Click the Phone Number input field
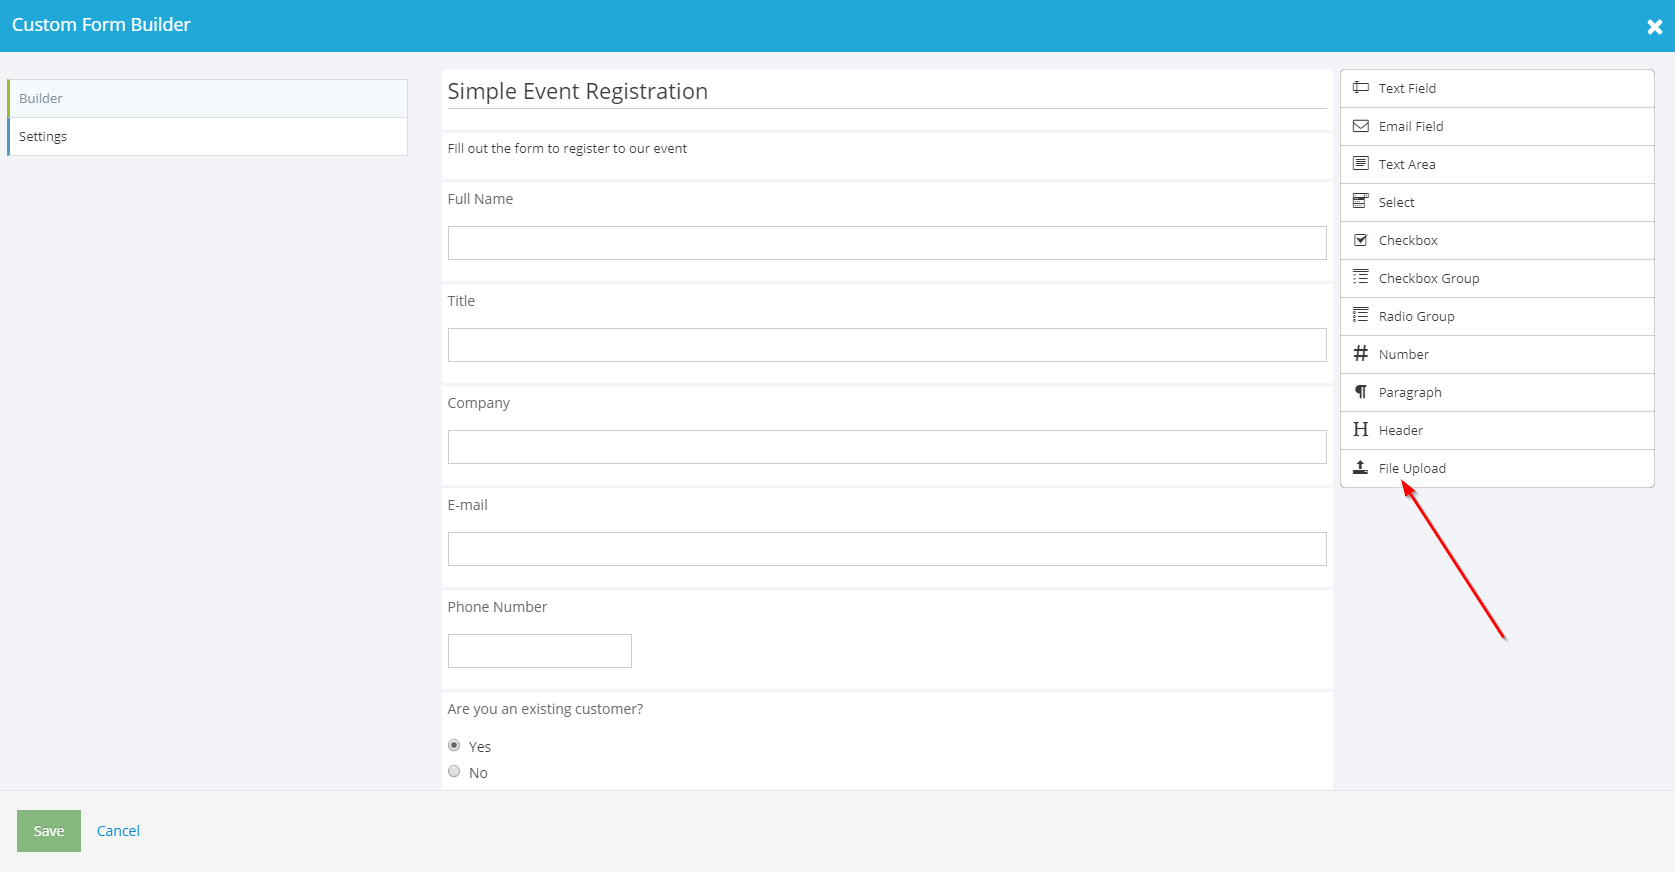 point(540,651)
